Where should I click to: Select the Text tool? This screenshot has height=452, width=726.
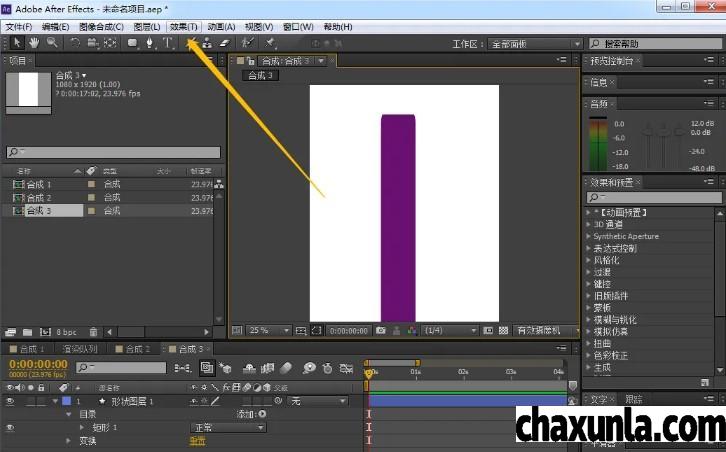[168, 43]
